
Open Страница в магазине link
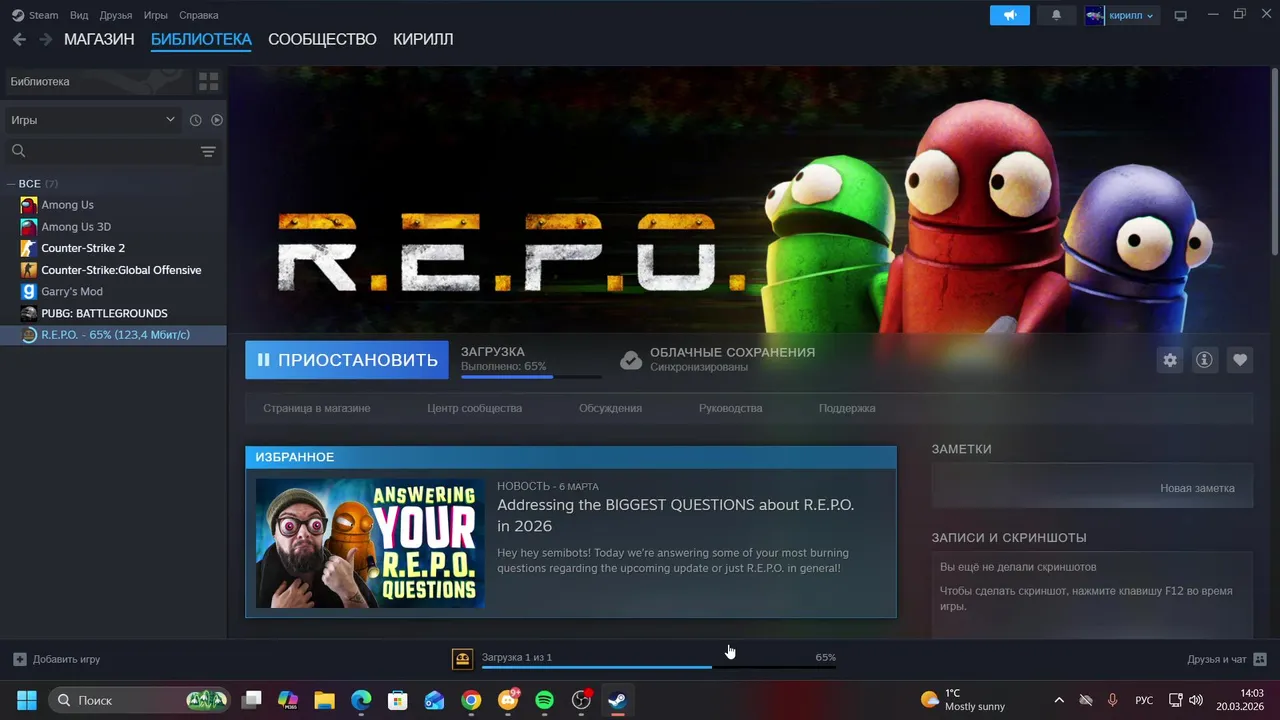tap(317, 408)
